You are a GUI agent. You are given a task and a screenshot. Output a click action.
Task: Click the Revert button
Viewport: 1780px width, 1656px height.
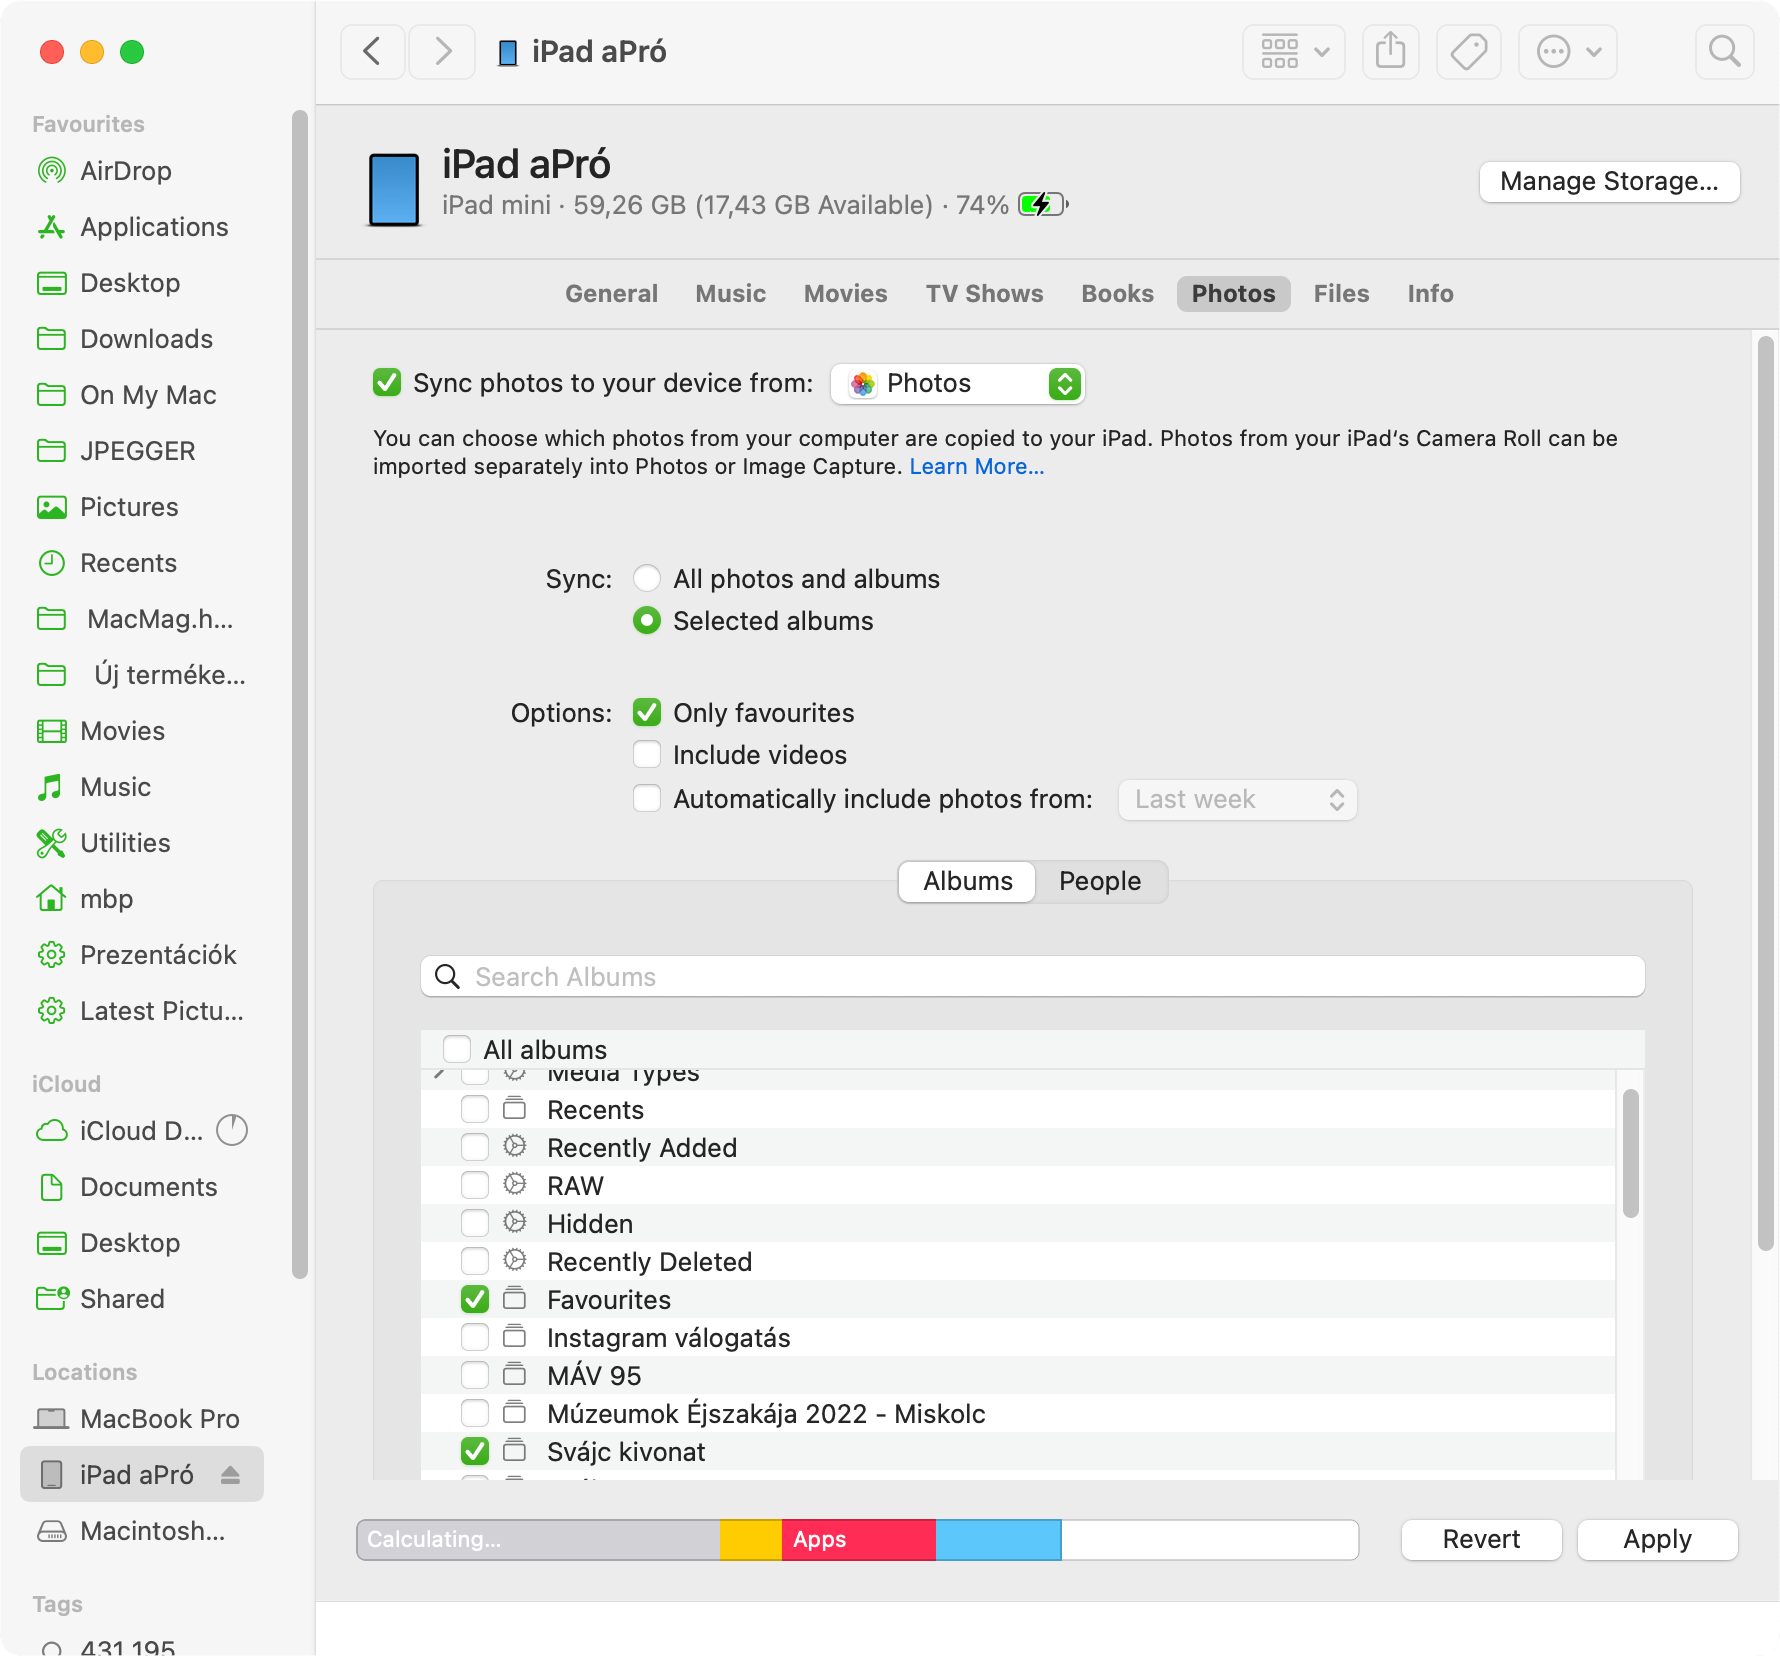(1481, 1539)
